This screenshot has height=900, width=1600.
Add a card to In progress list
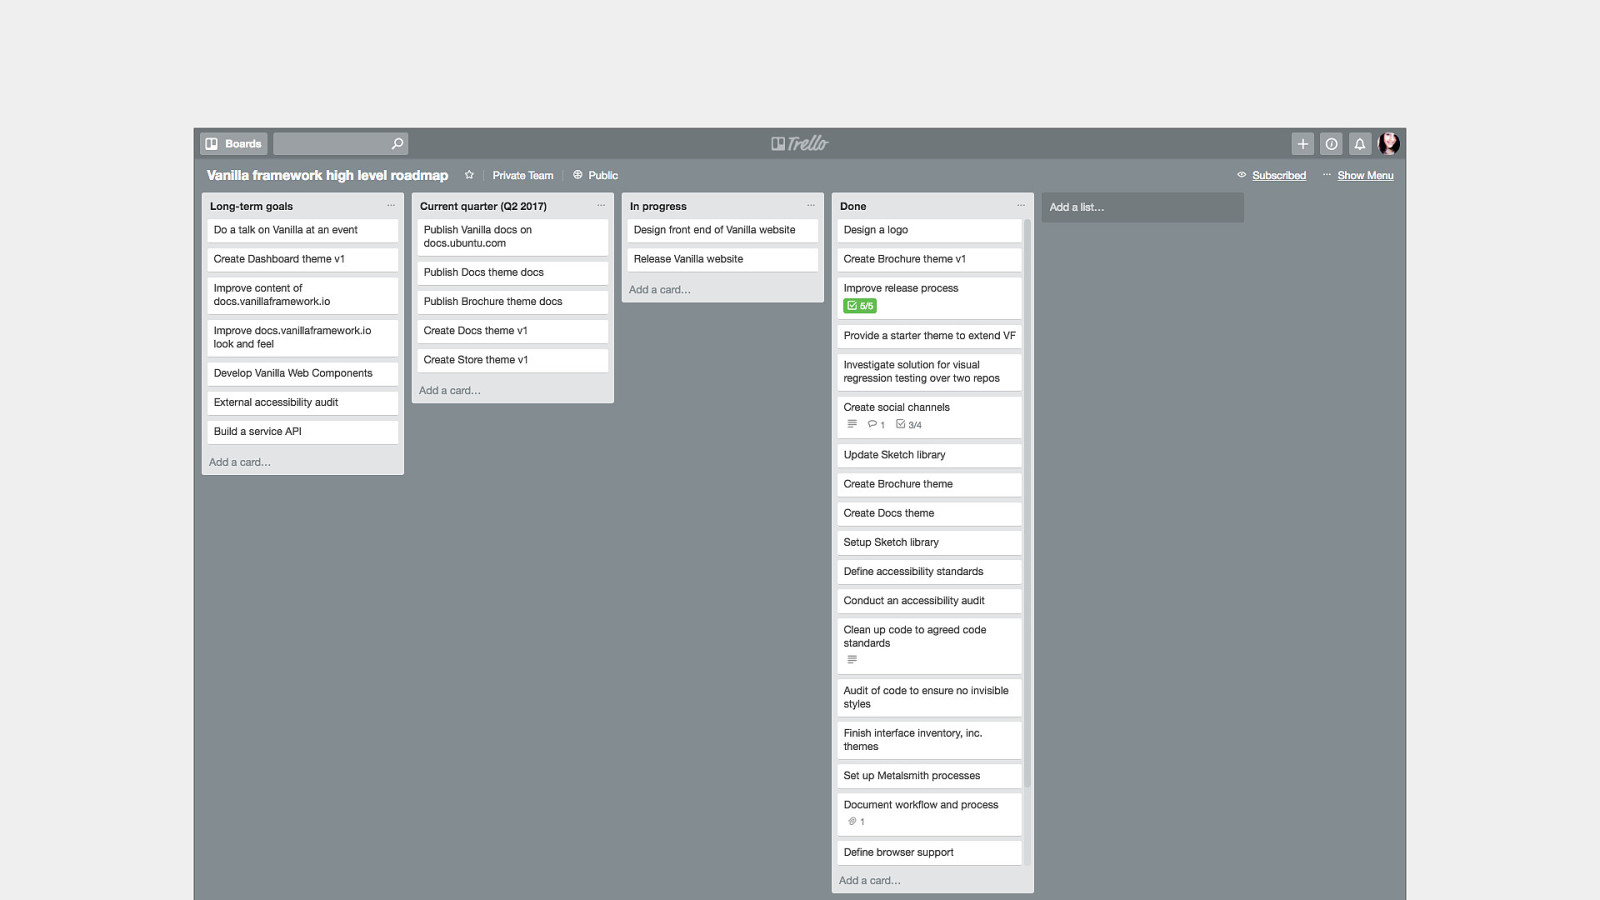pyautogui.click(x=660, y=290)
